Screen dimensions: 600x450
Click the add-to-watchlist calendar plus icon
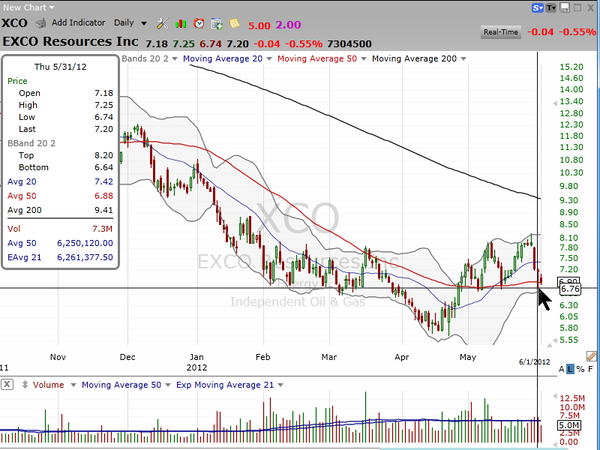click(x=217, y=24)
